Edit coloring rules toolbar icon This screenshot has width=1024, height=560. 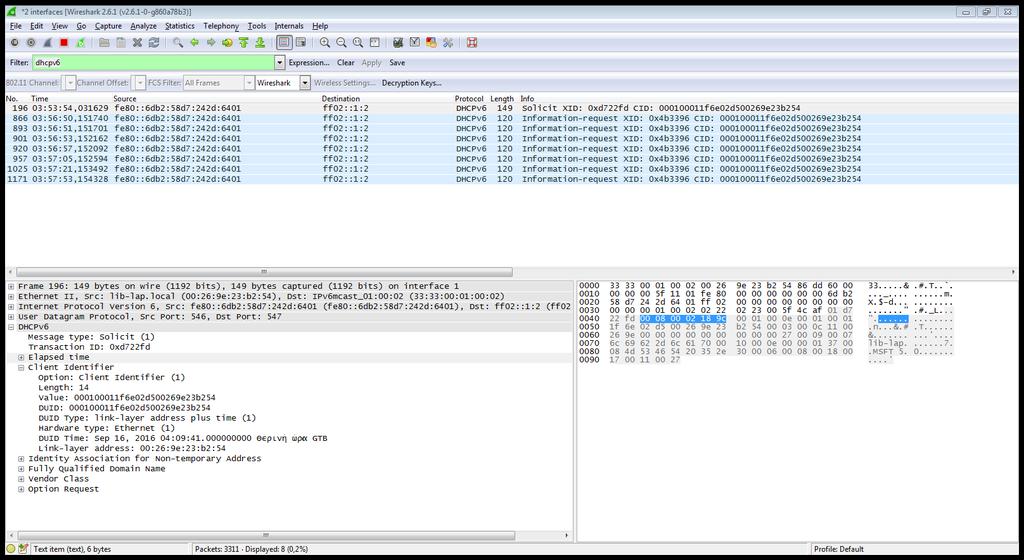pos(431,42)
